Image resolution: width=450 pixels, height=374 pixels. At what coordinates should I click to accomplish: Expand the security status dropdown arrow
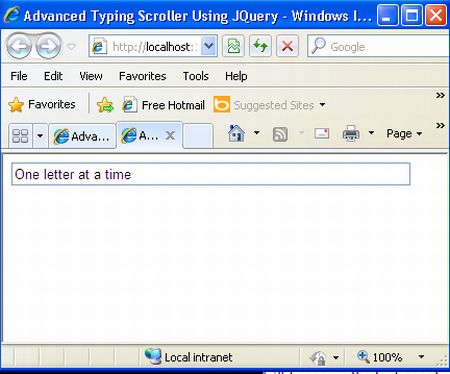click(x=336, y=358)
